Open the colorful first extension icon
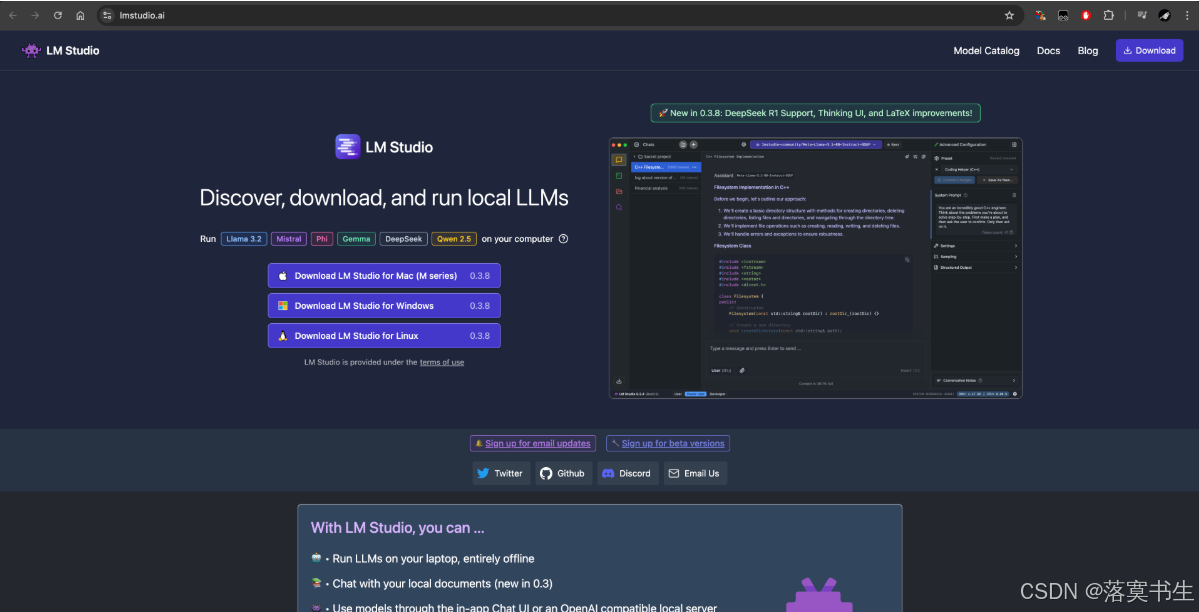The image size is (1199, 612). coord(1040,15)
